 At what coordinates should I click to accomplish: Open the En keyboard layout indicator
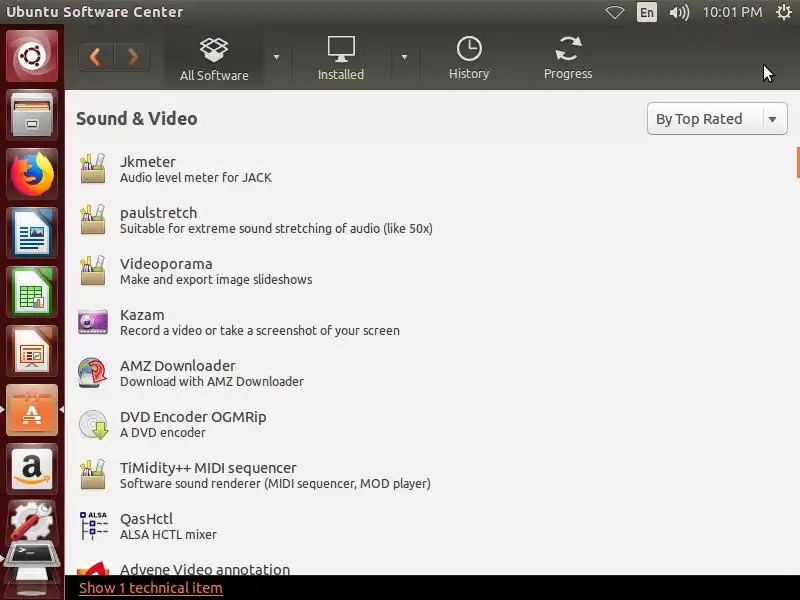(x=646, y=12)
